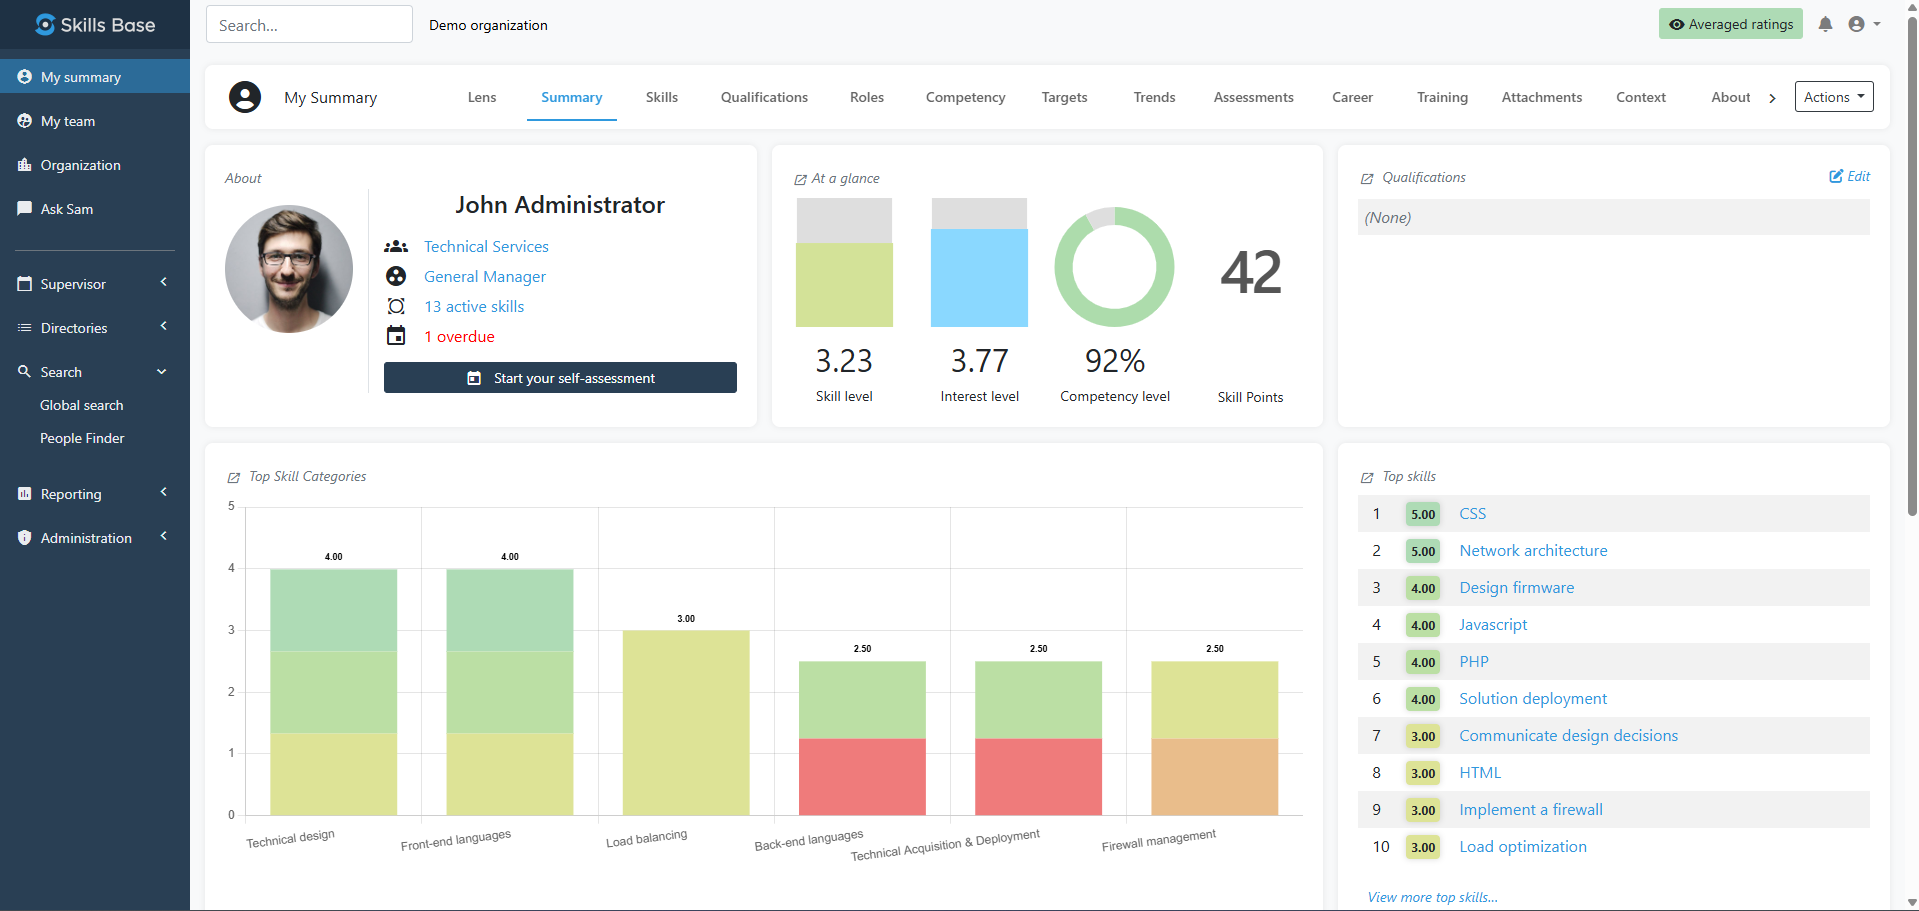Click the Qualifications panel pop-out icon
The width and height of the screenshot is (1919, 911).
point(1367,179)
